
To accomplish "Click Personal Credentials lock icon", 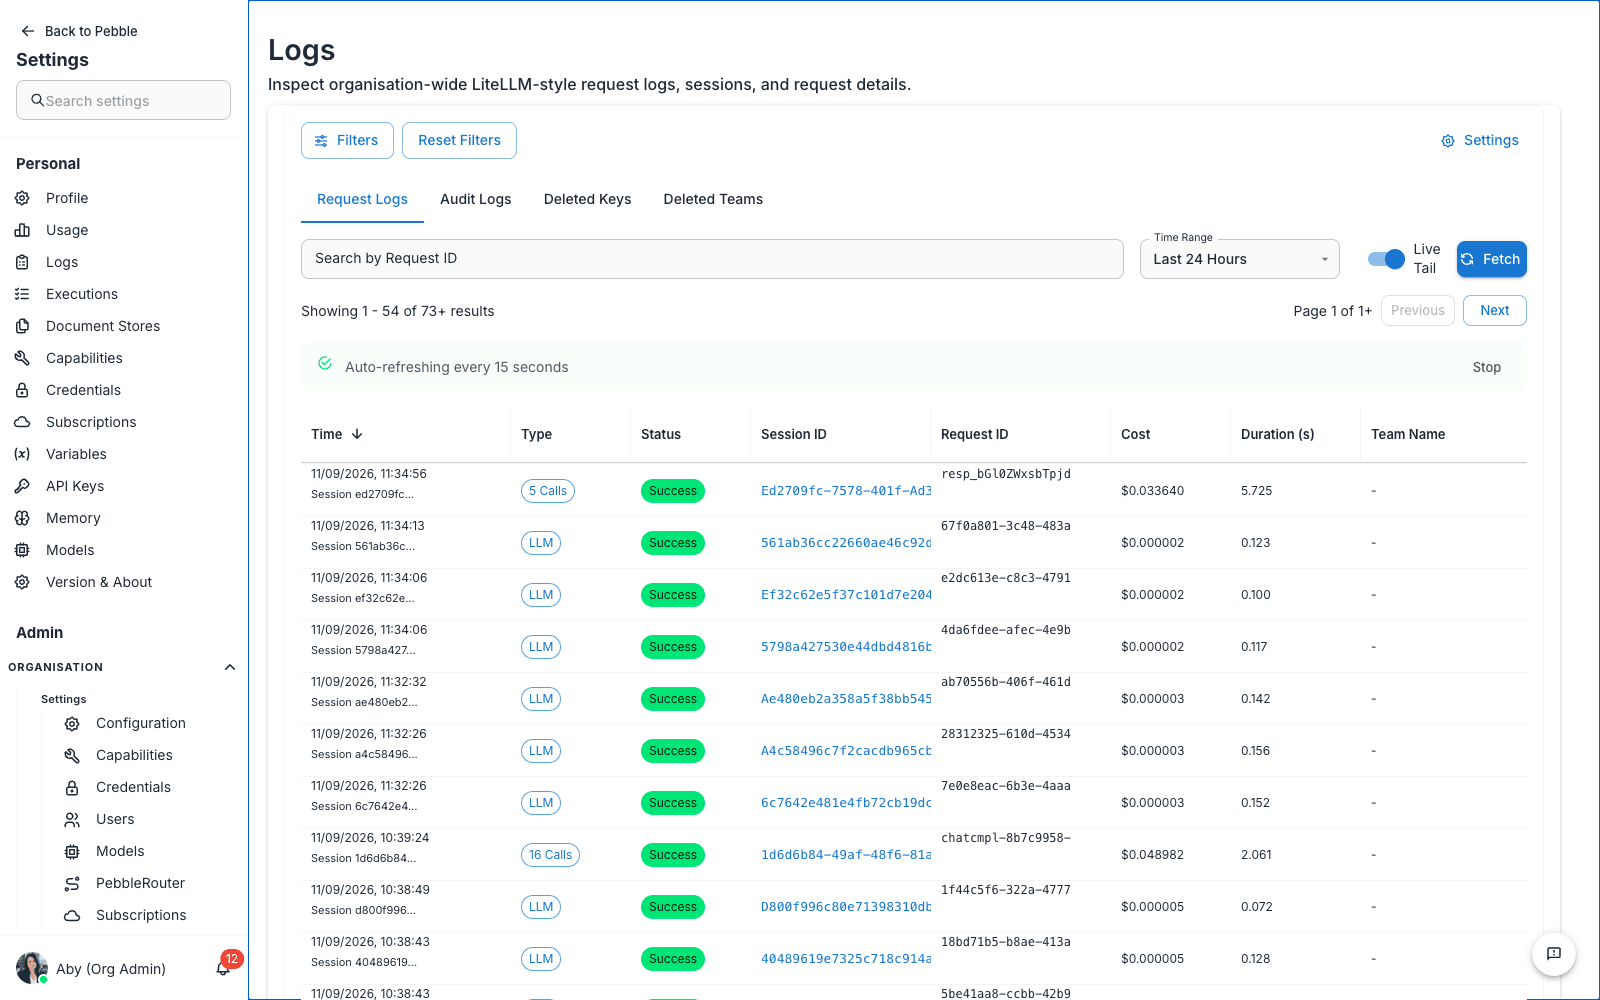I will pyautogui.click(x=22, y=390).
